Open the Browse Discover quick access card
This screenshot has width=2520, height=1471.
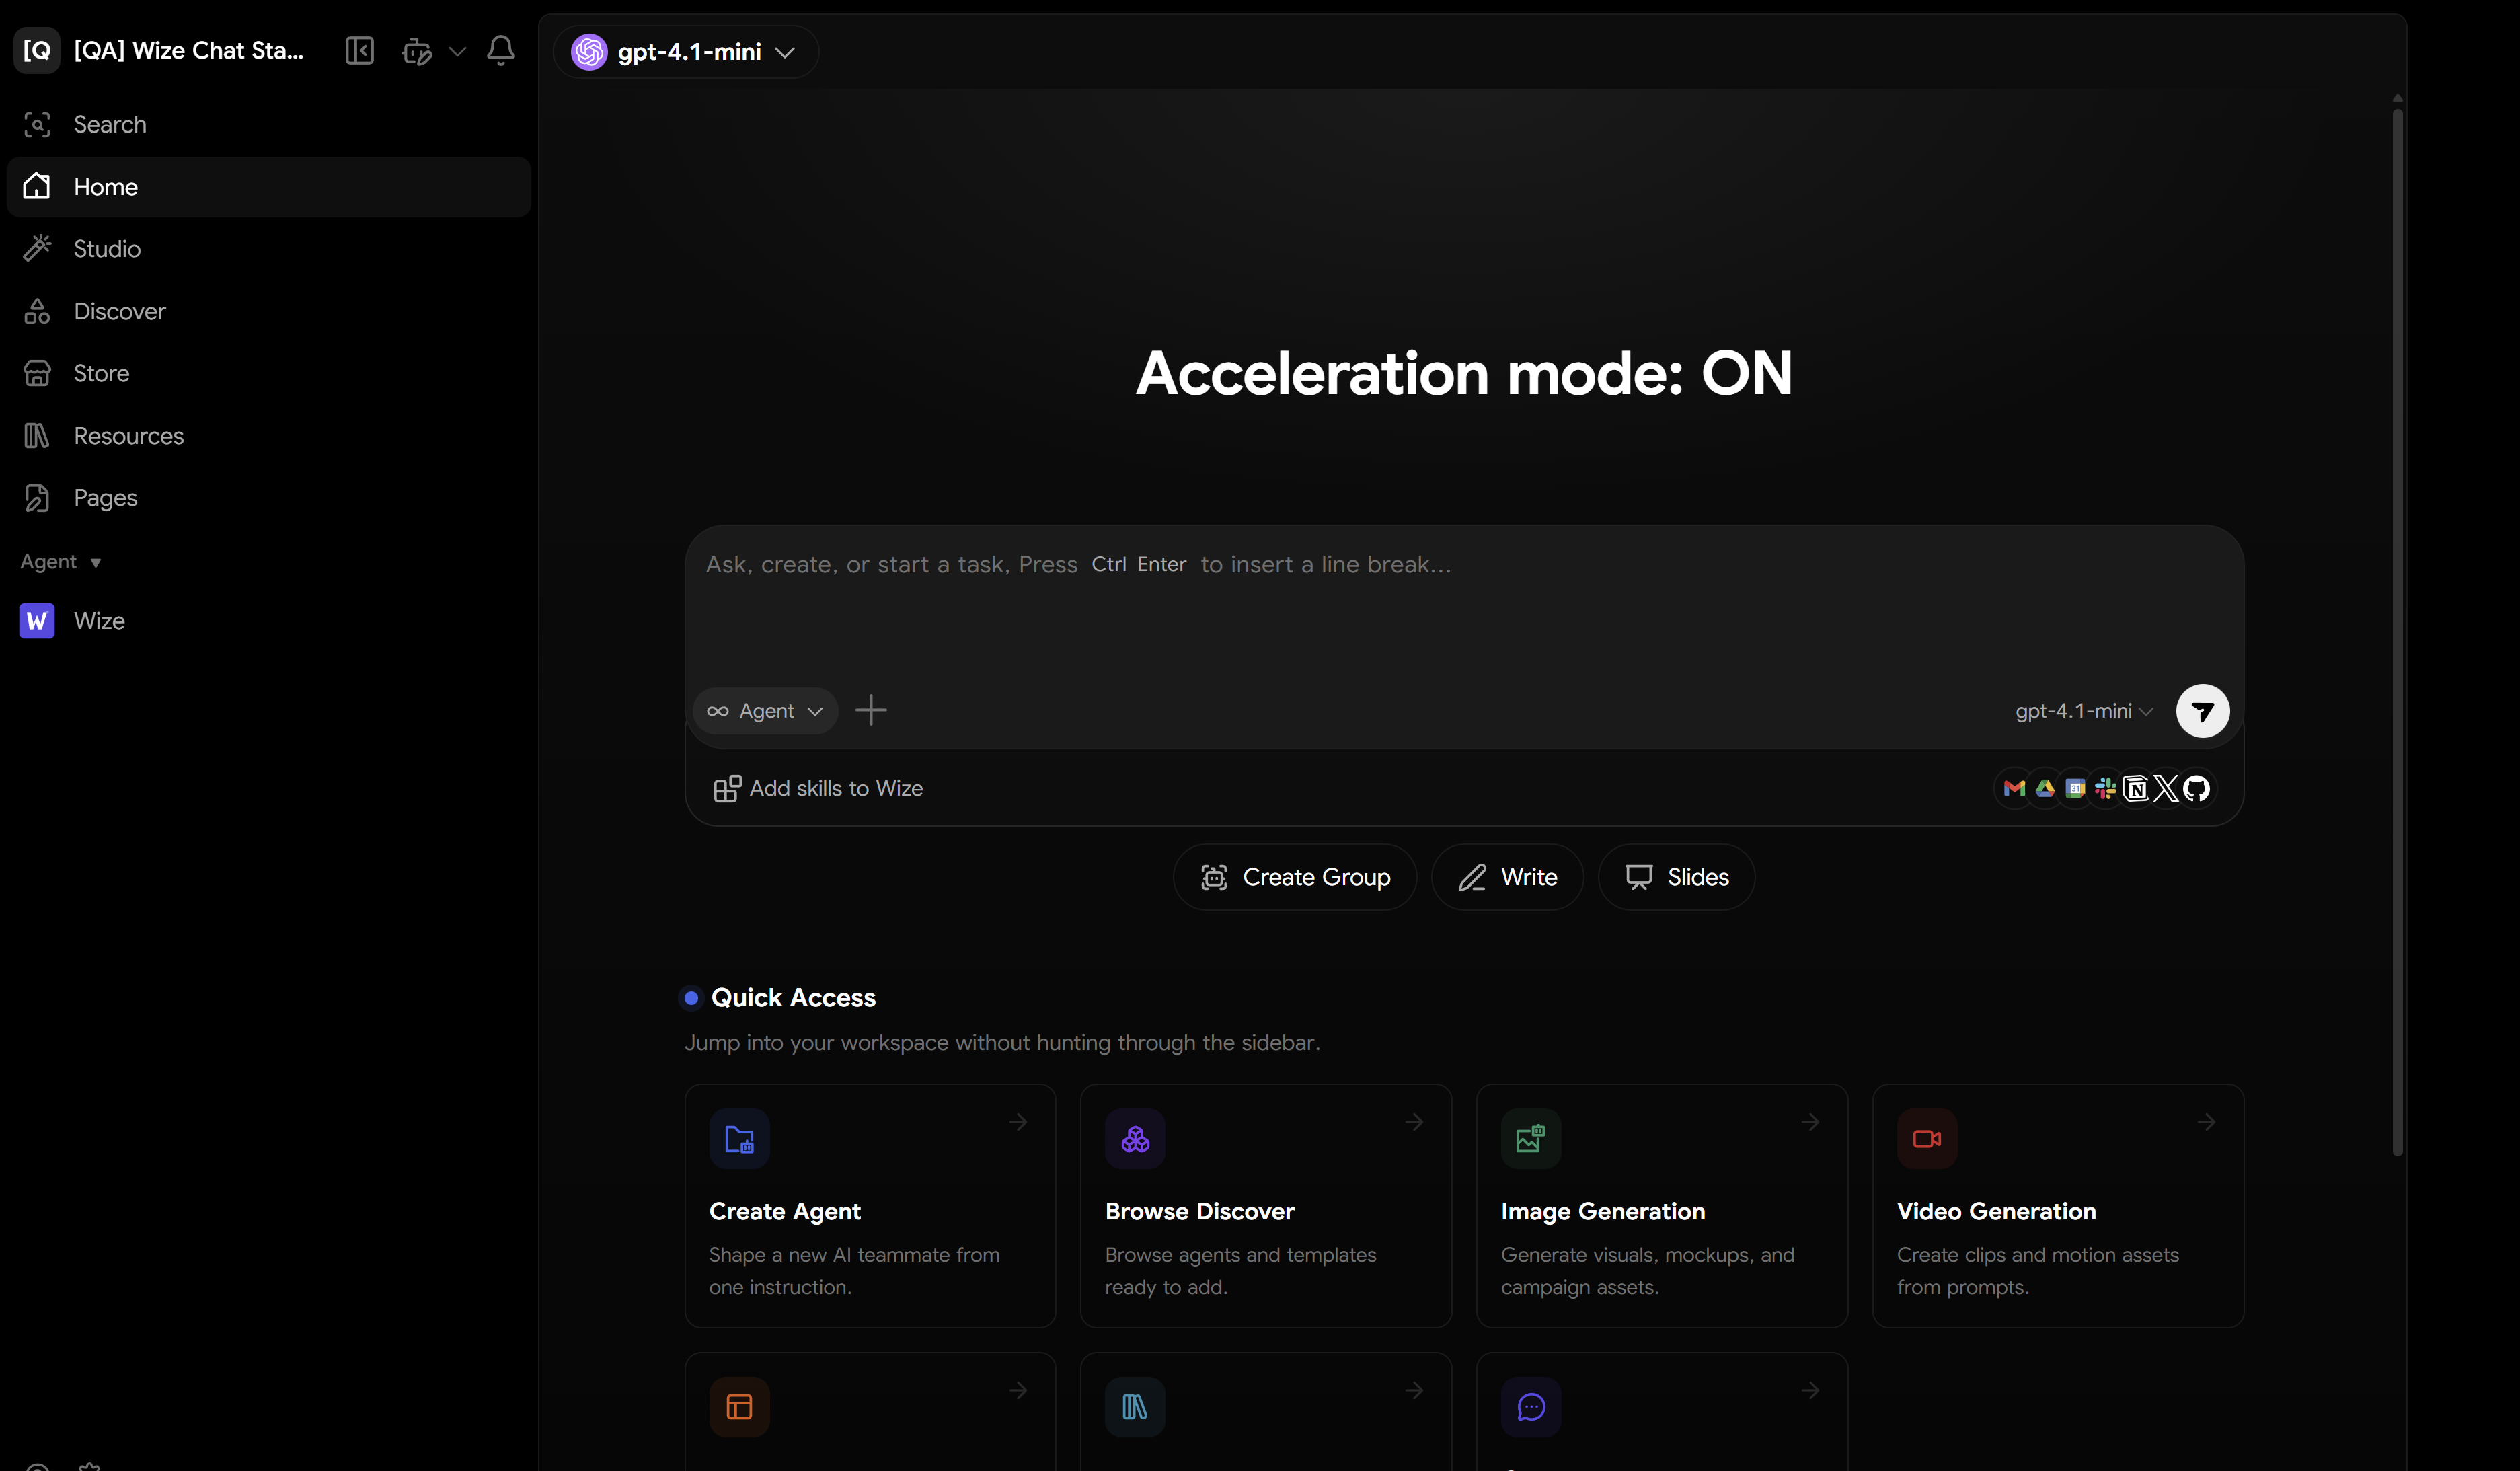click(1266, 1206)
